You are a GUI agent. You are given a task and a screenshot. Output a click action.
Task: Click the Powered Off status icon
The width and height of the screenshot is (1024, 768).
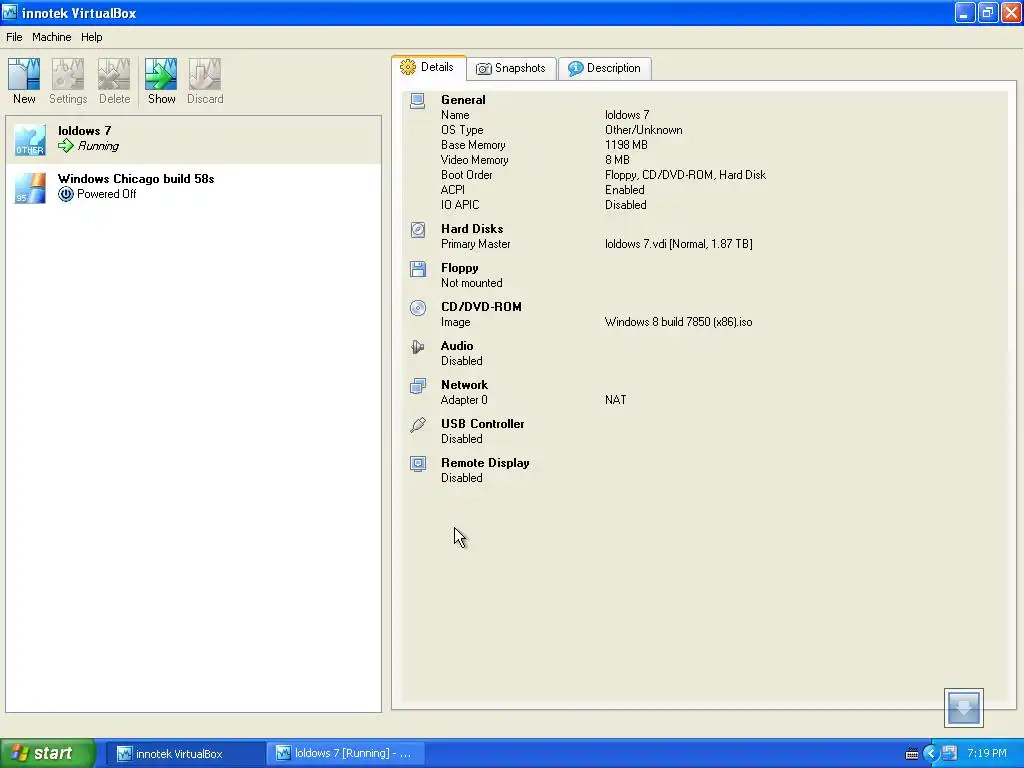(66, 194)
